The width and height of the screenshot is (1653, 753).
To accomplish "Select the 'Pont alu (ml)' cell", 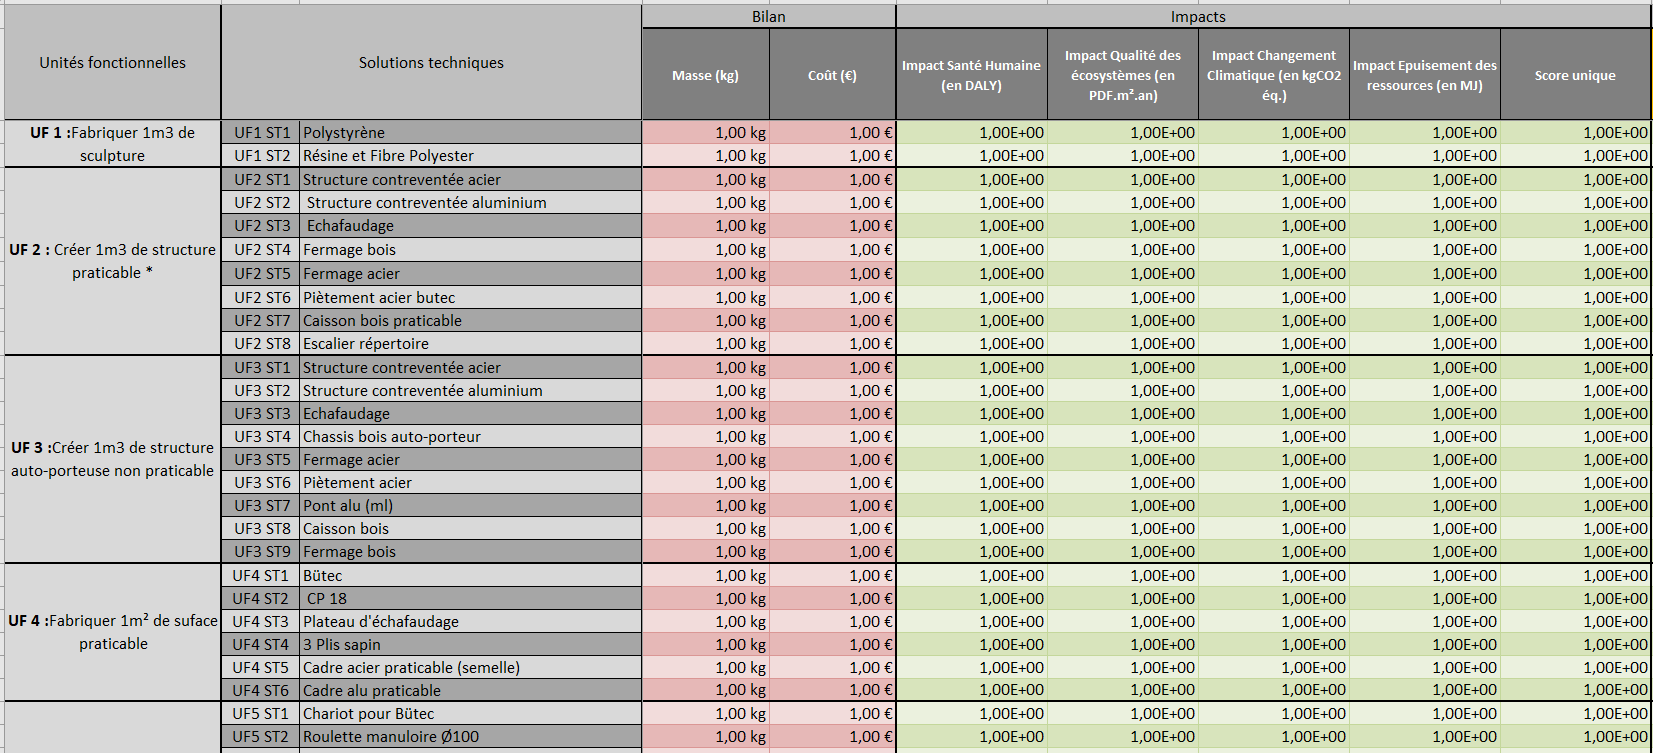I will click(x=470, y=506).
